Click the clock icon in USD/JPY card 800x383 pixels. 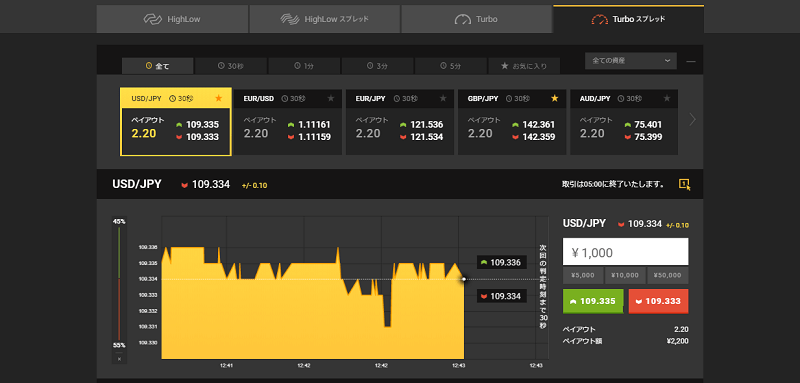172,98
